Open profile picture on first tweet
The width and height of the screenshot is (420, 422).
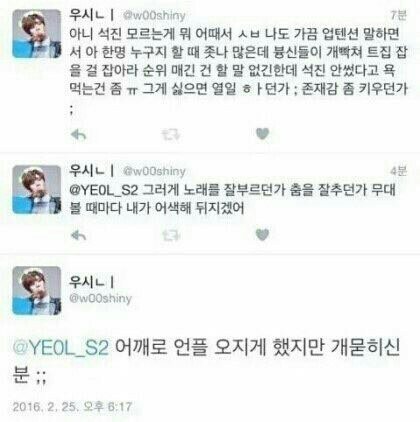(x=37, y=34)
